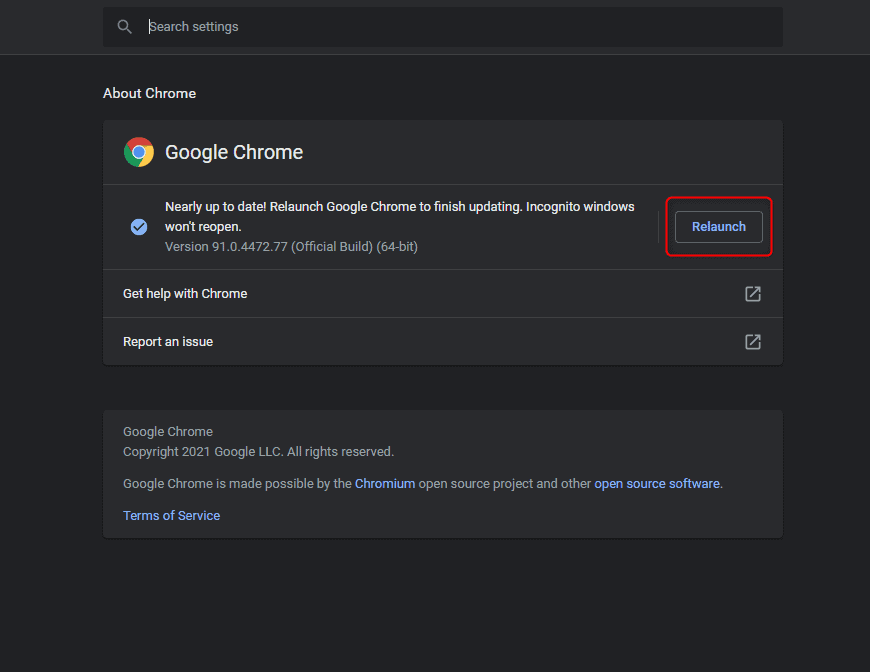Click the Google Chrome logo icon
This screenshot has width=870, height=672.
tap(139, 152)
